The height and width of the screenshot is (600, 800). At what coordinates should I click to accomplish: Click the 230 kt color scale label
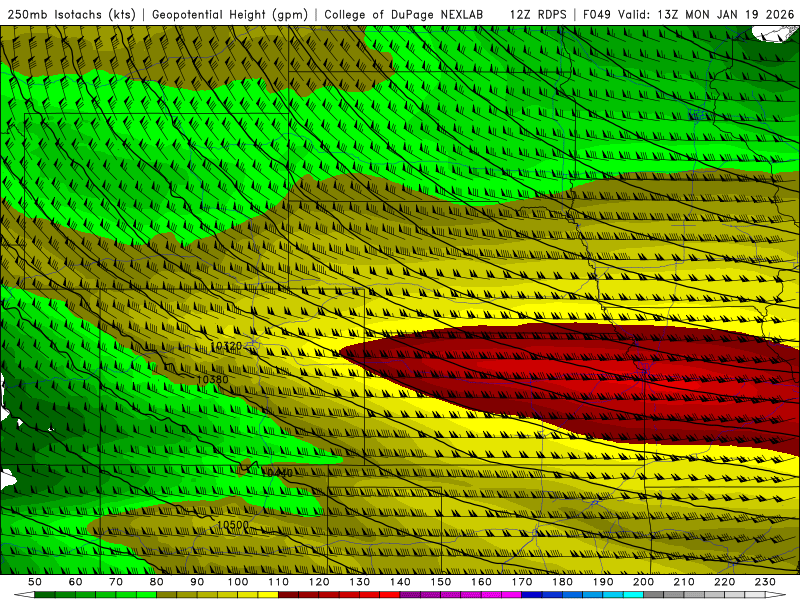[x=765, y=582]
